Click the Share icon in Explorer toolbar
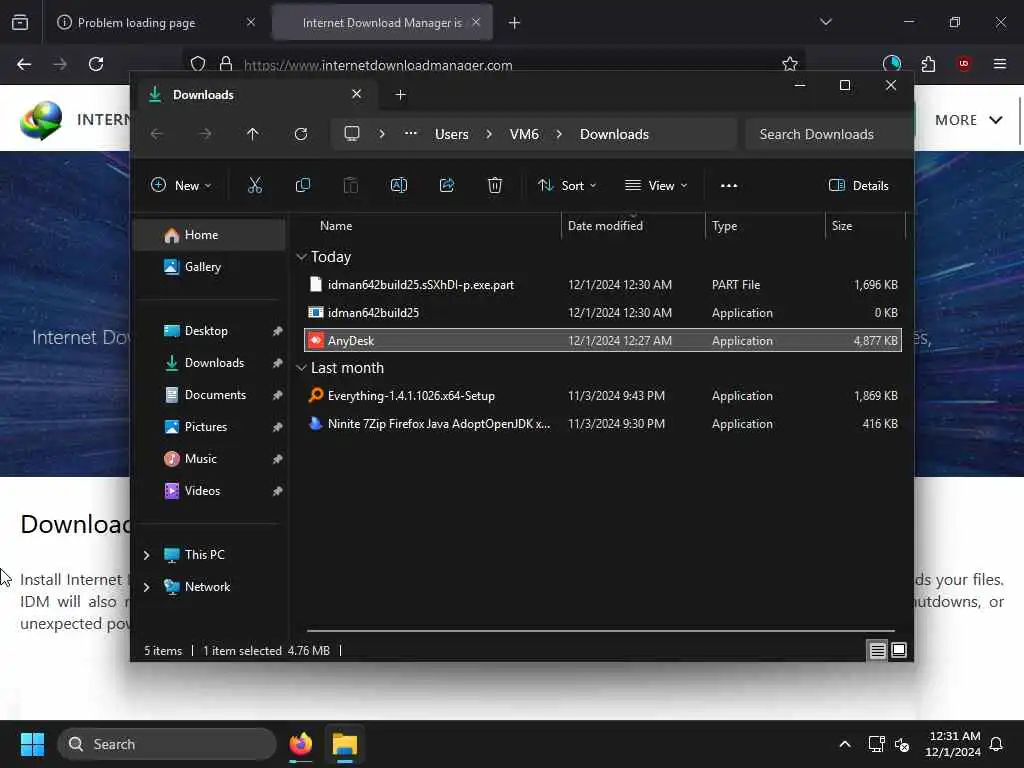 tap(447, 185)
